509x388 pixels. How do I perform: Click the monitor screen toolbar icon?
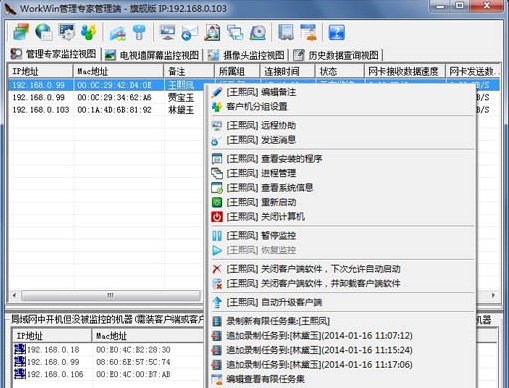(167, 32)
